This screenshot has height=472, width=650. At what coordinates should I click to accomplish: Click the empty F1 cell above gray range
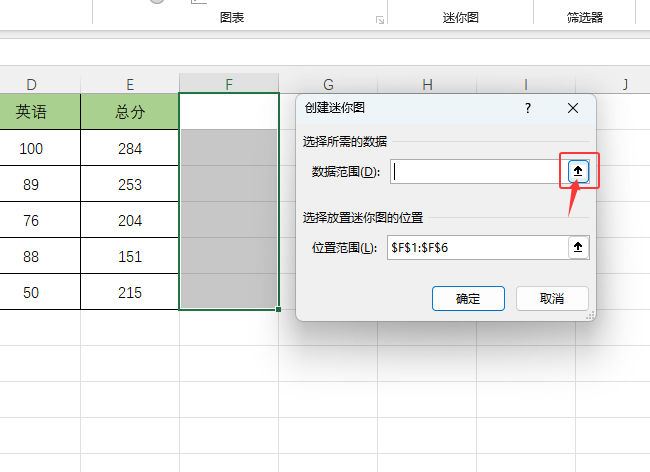click(x=229, y=111)
